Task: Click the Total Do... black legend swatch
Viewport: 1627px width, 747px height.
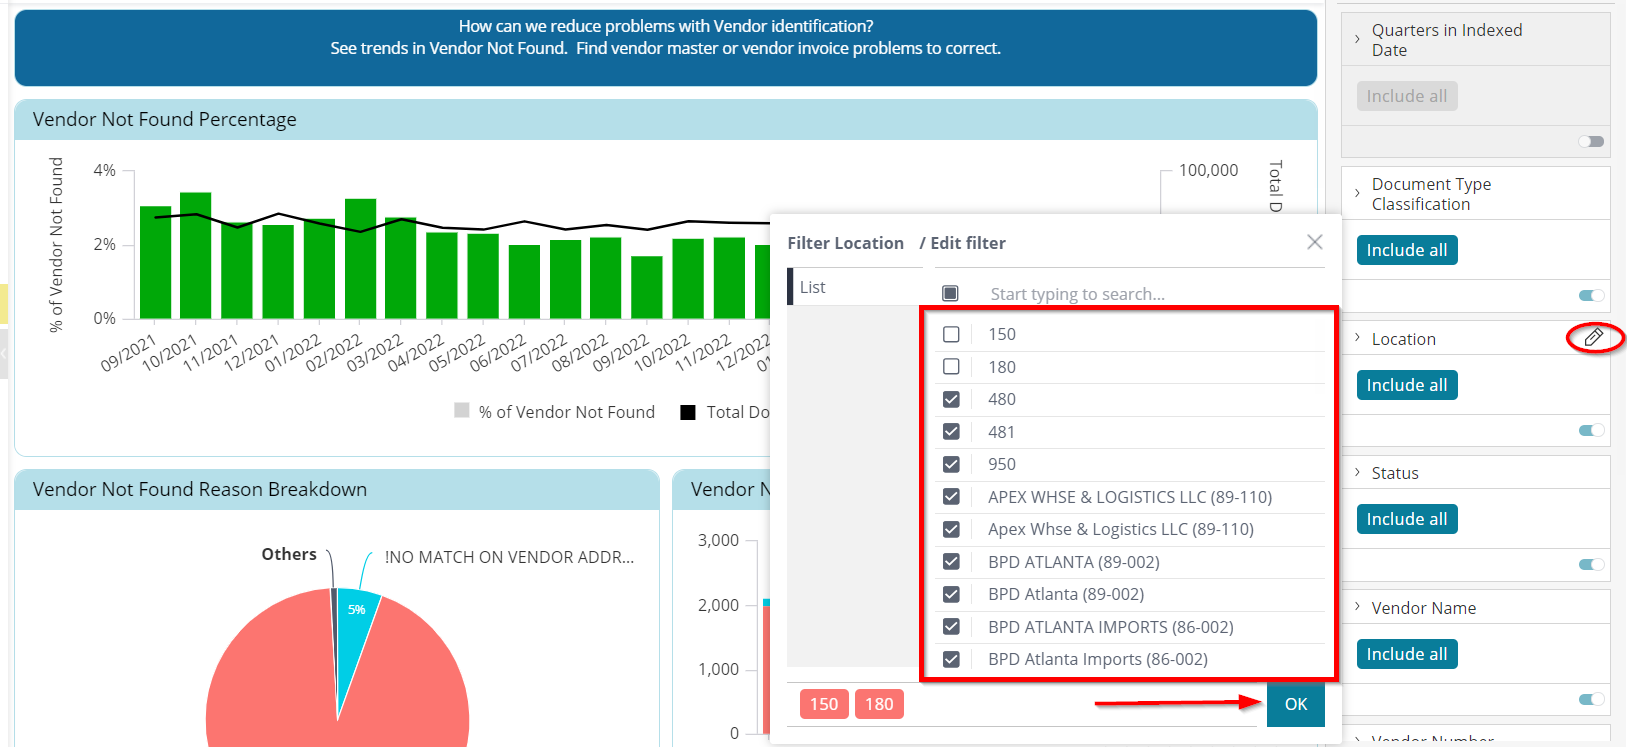Action: (688, 412)
